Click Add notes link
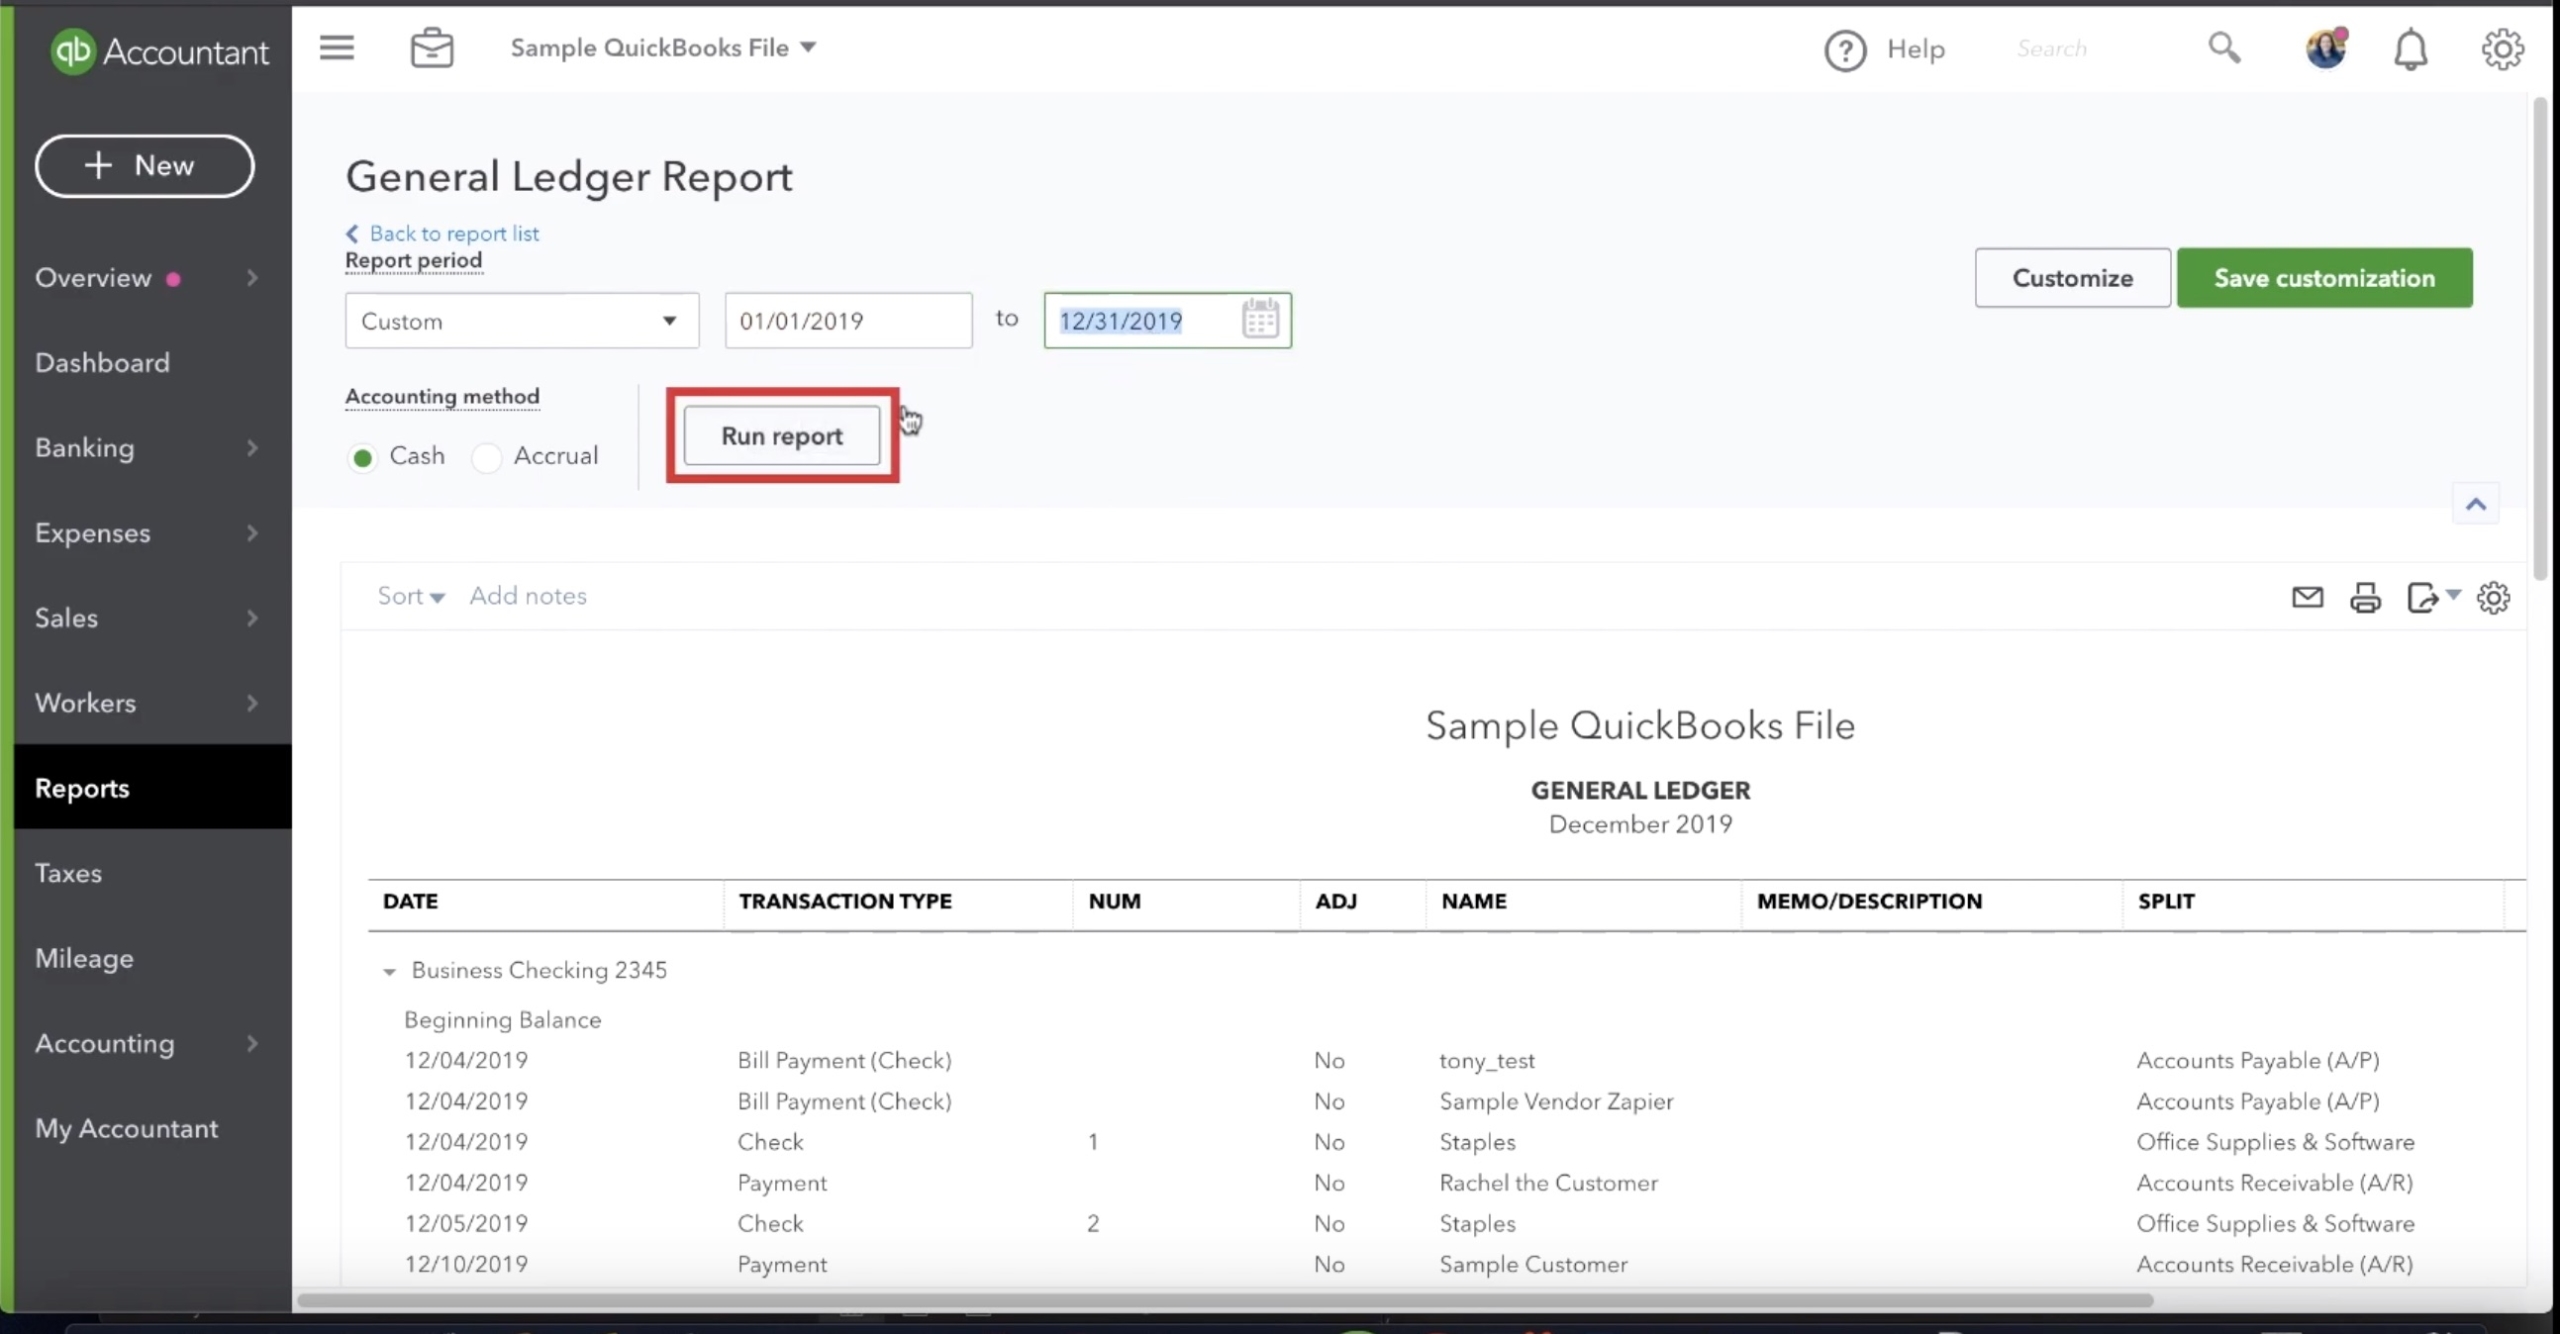Viewport: 2560px width, 1334px height. 528,596
